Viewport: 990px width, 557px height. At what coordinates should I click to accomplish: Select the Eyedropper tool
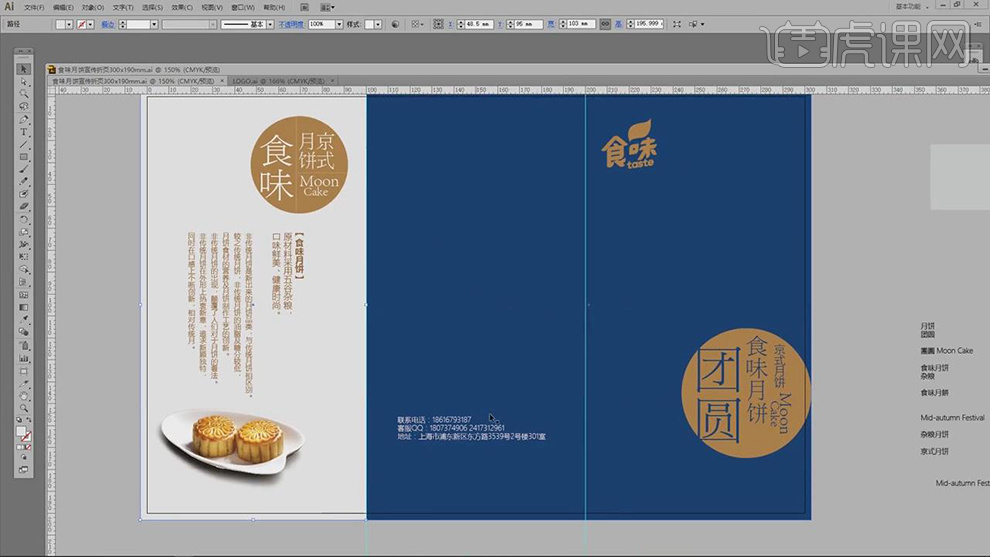(x=23, y=320)
